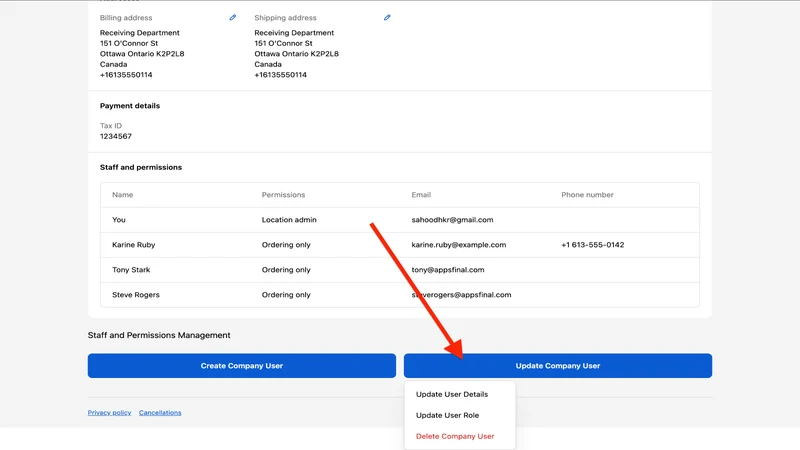Click the Permissions column header
Image resolution: width=800 pixels, height=450 pixels.
(283, 195)
